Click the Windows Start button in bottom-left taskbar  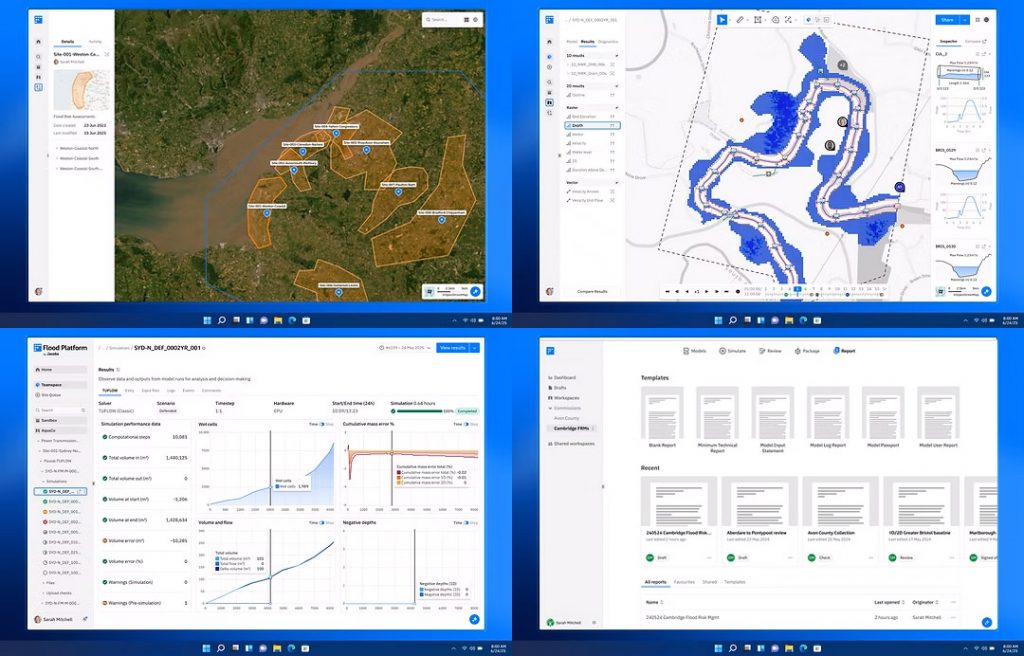[208, 648]
